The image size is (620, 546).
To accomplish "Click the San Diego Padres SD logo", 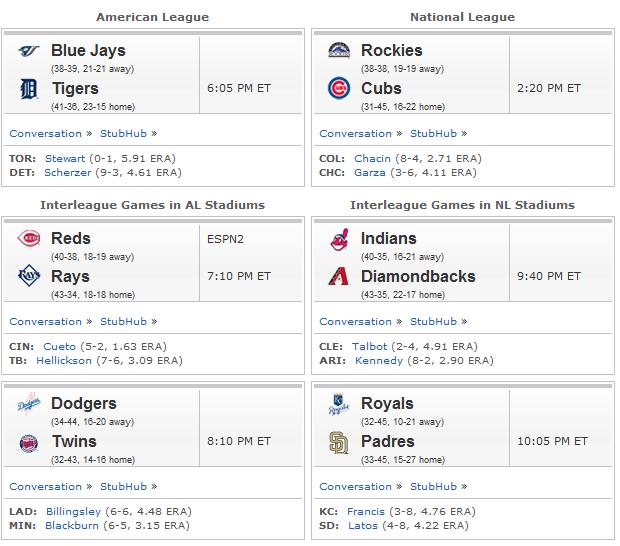I will pyautogui.click(x=339, y=442).
